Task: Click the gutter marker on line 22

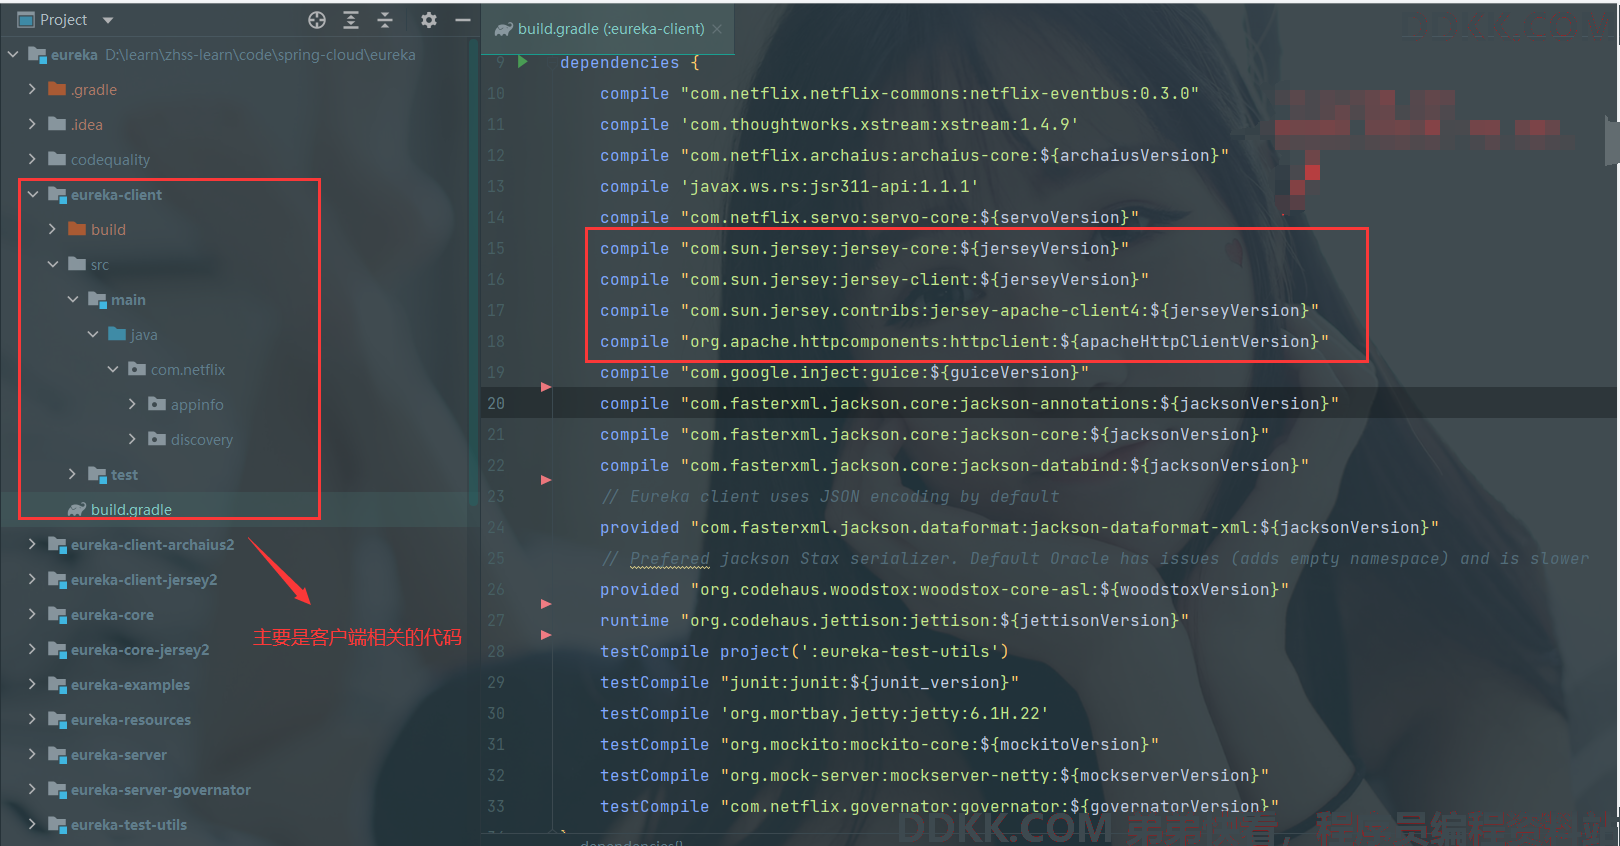Action: [546, 480]
